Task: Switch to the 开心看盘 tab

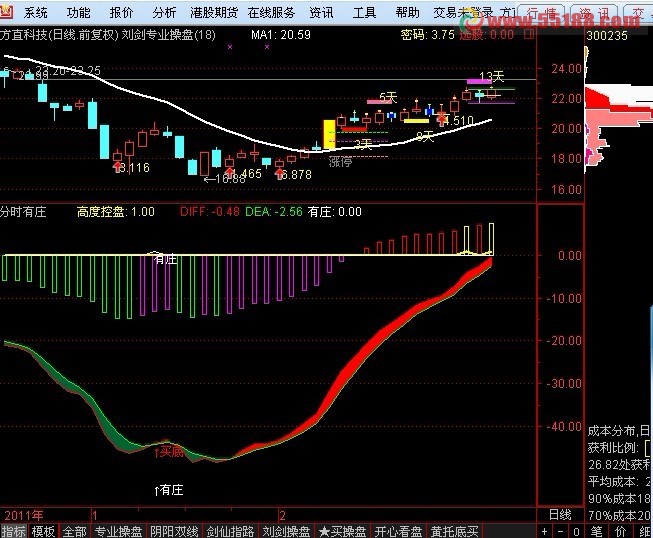Action: point(398,531)
